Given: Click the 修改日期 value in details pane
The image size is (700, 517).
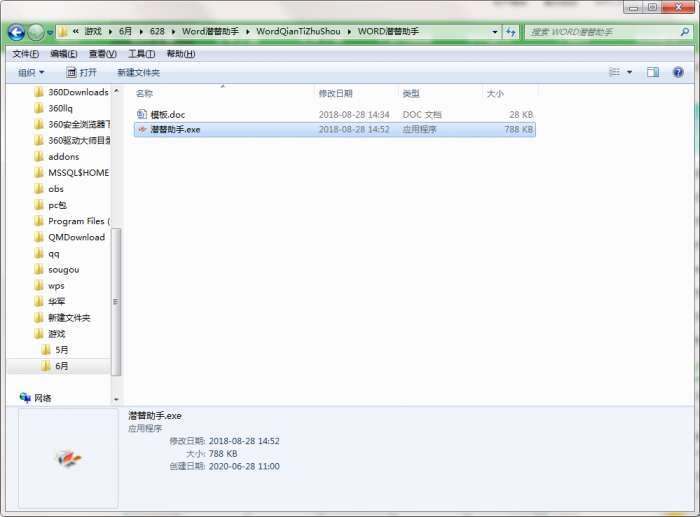Looking at the screenshot, I should [244, 441].
